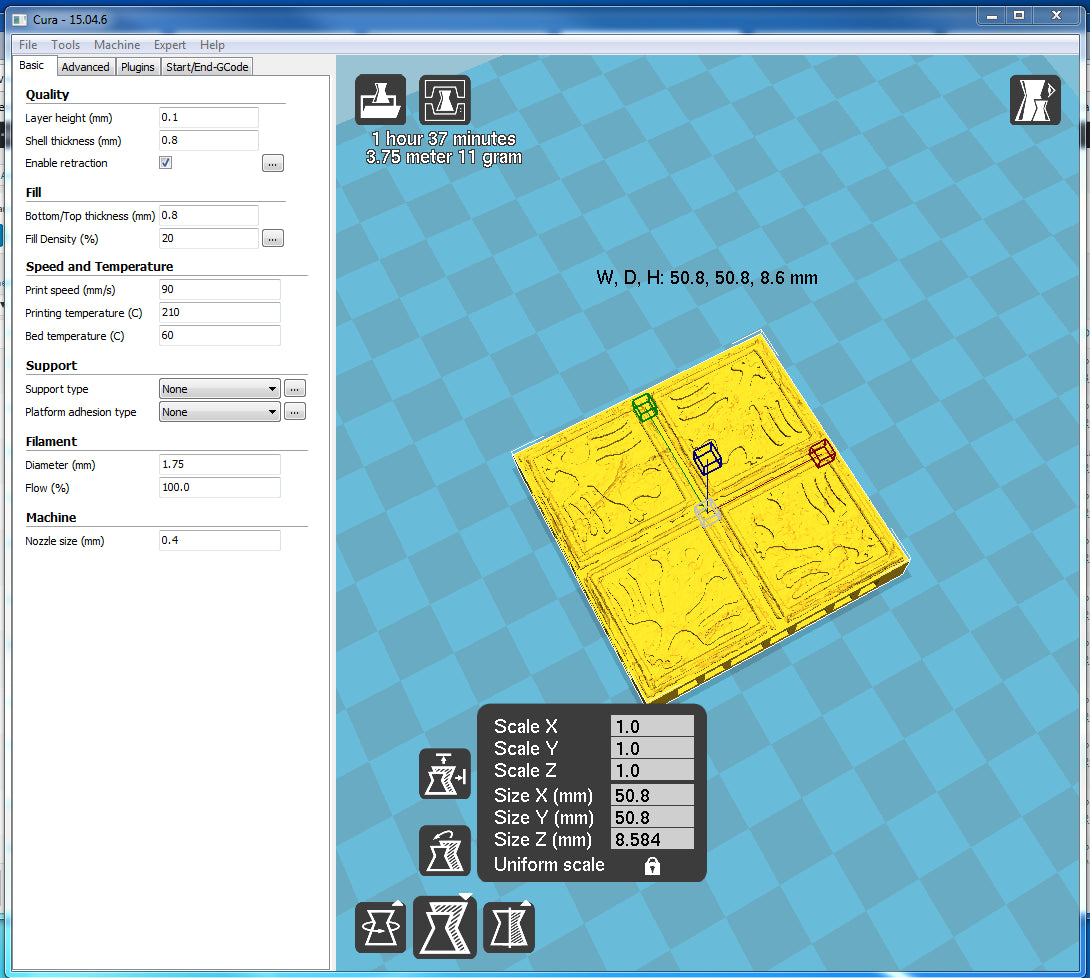
Task: Select the Scale tool icon
Action: click(x=445, y=927)
